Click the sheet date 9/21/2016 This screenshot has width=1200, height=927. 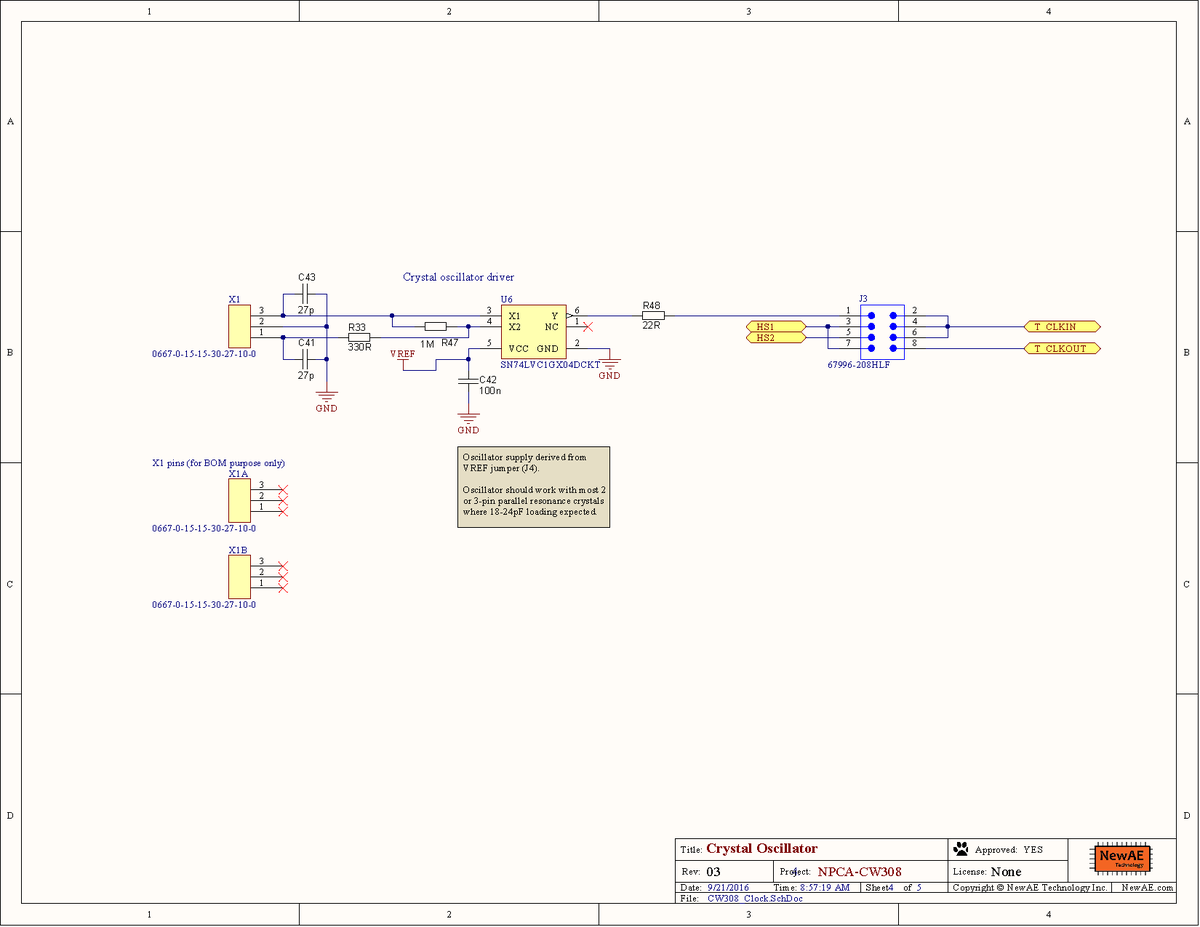(x=728, y=887)
